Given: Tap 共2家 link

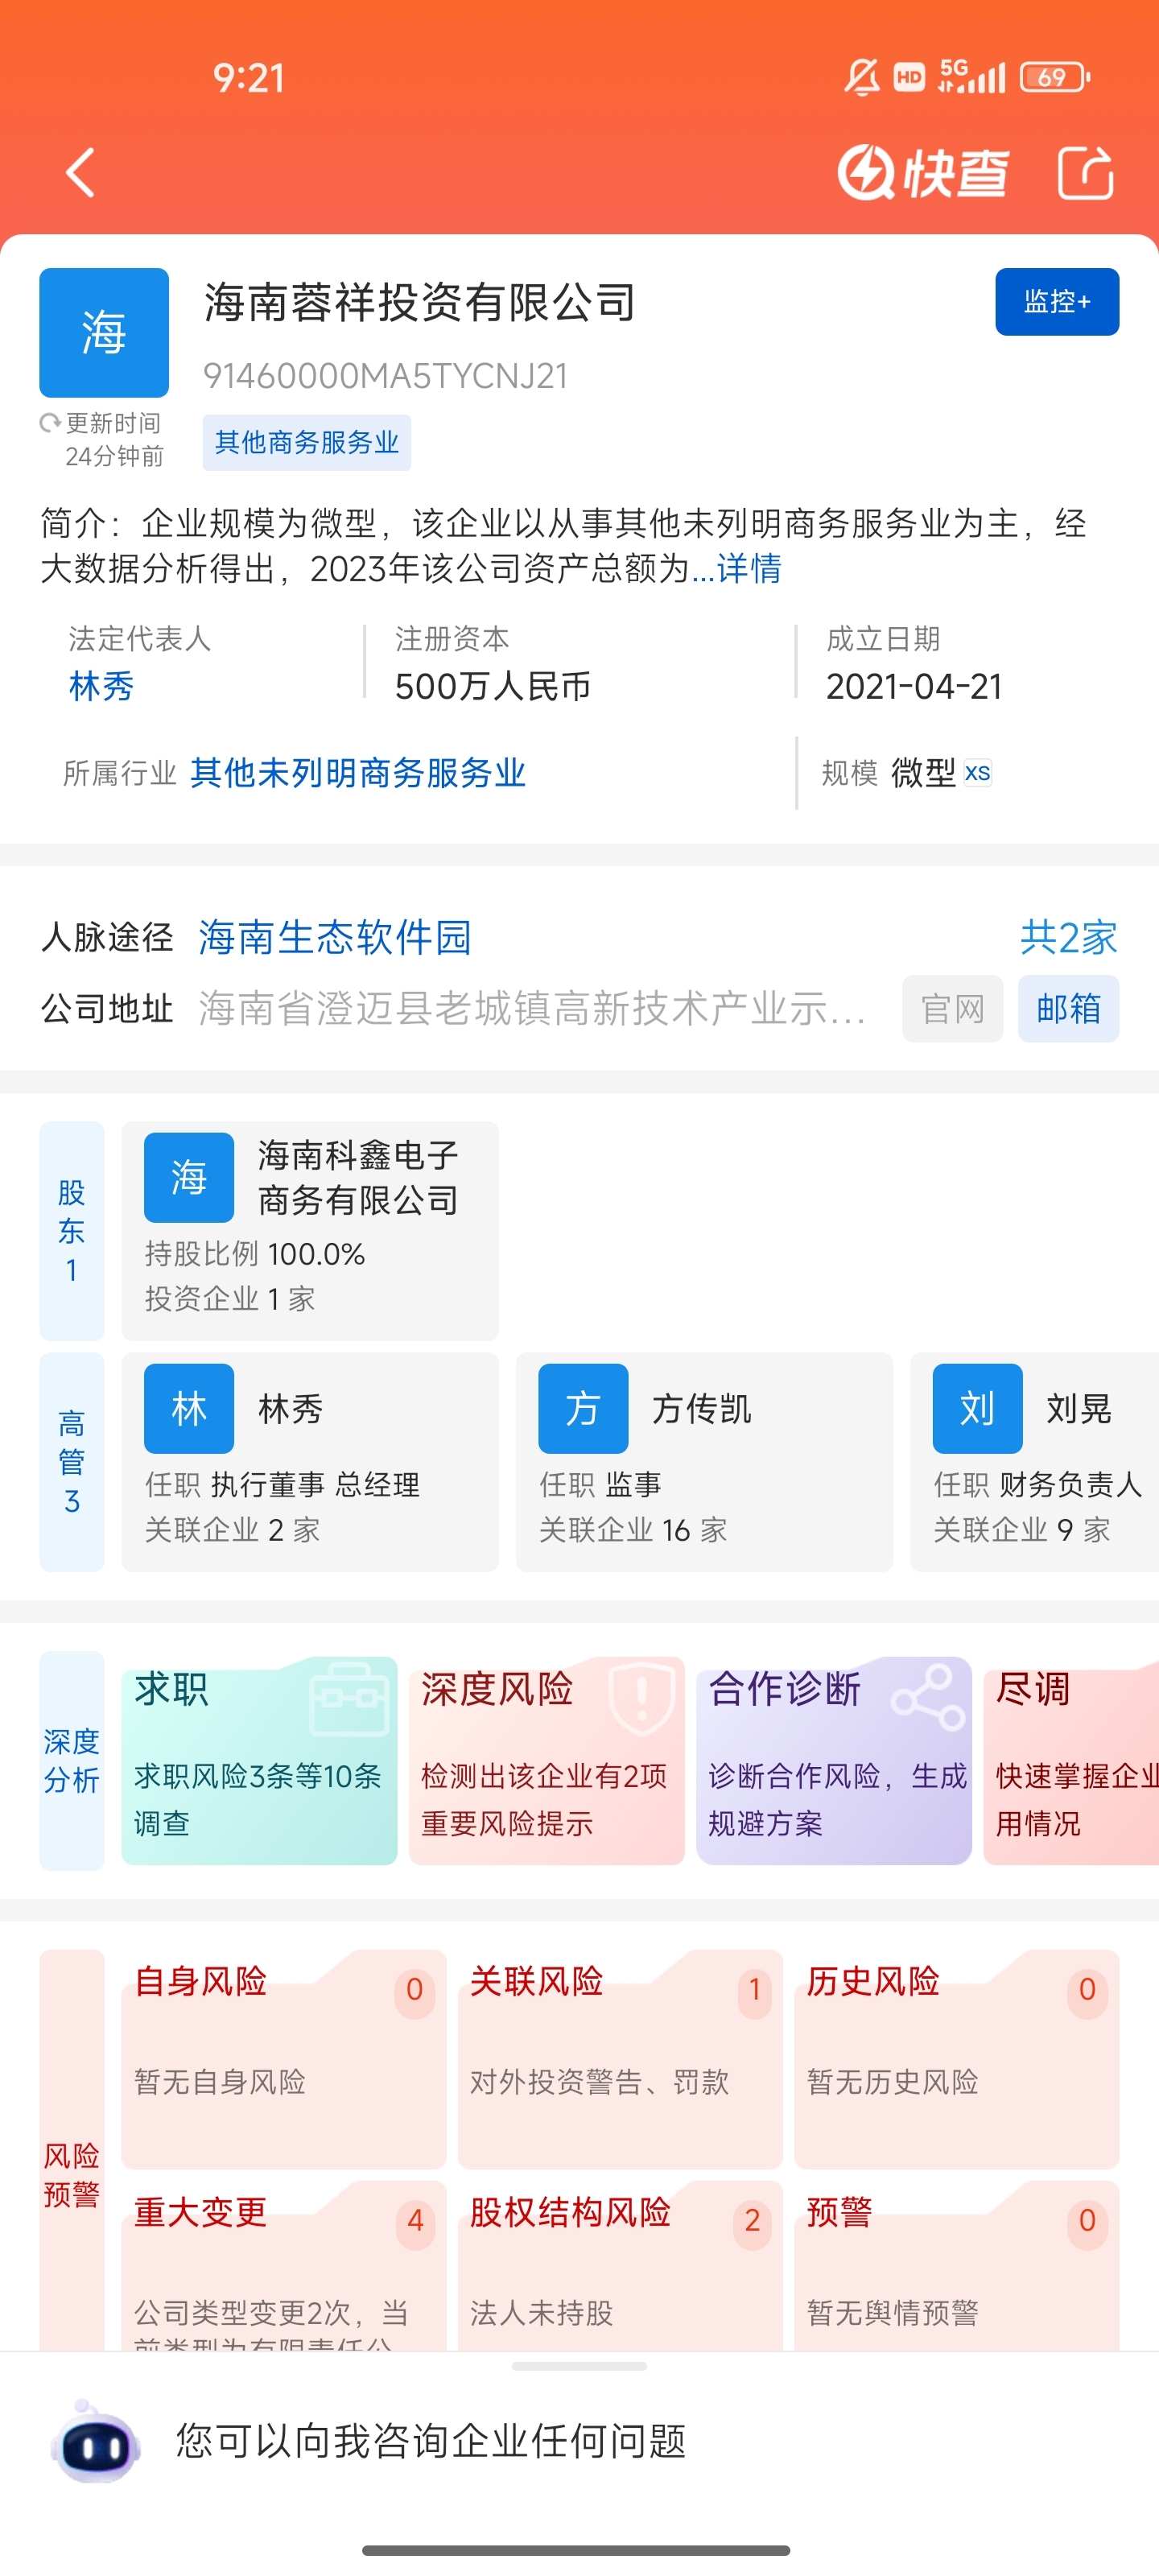Looking at the screenshot, I should (x=1068, y=937).
